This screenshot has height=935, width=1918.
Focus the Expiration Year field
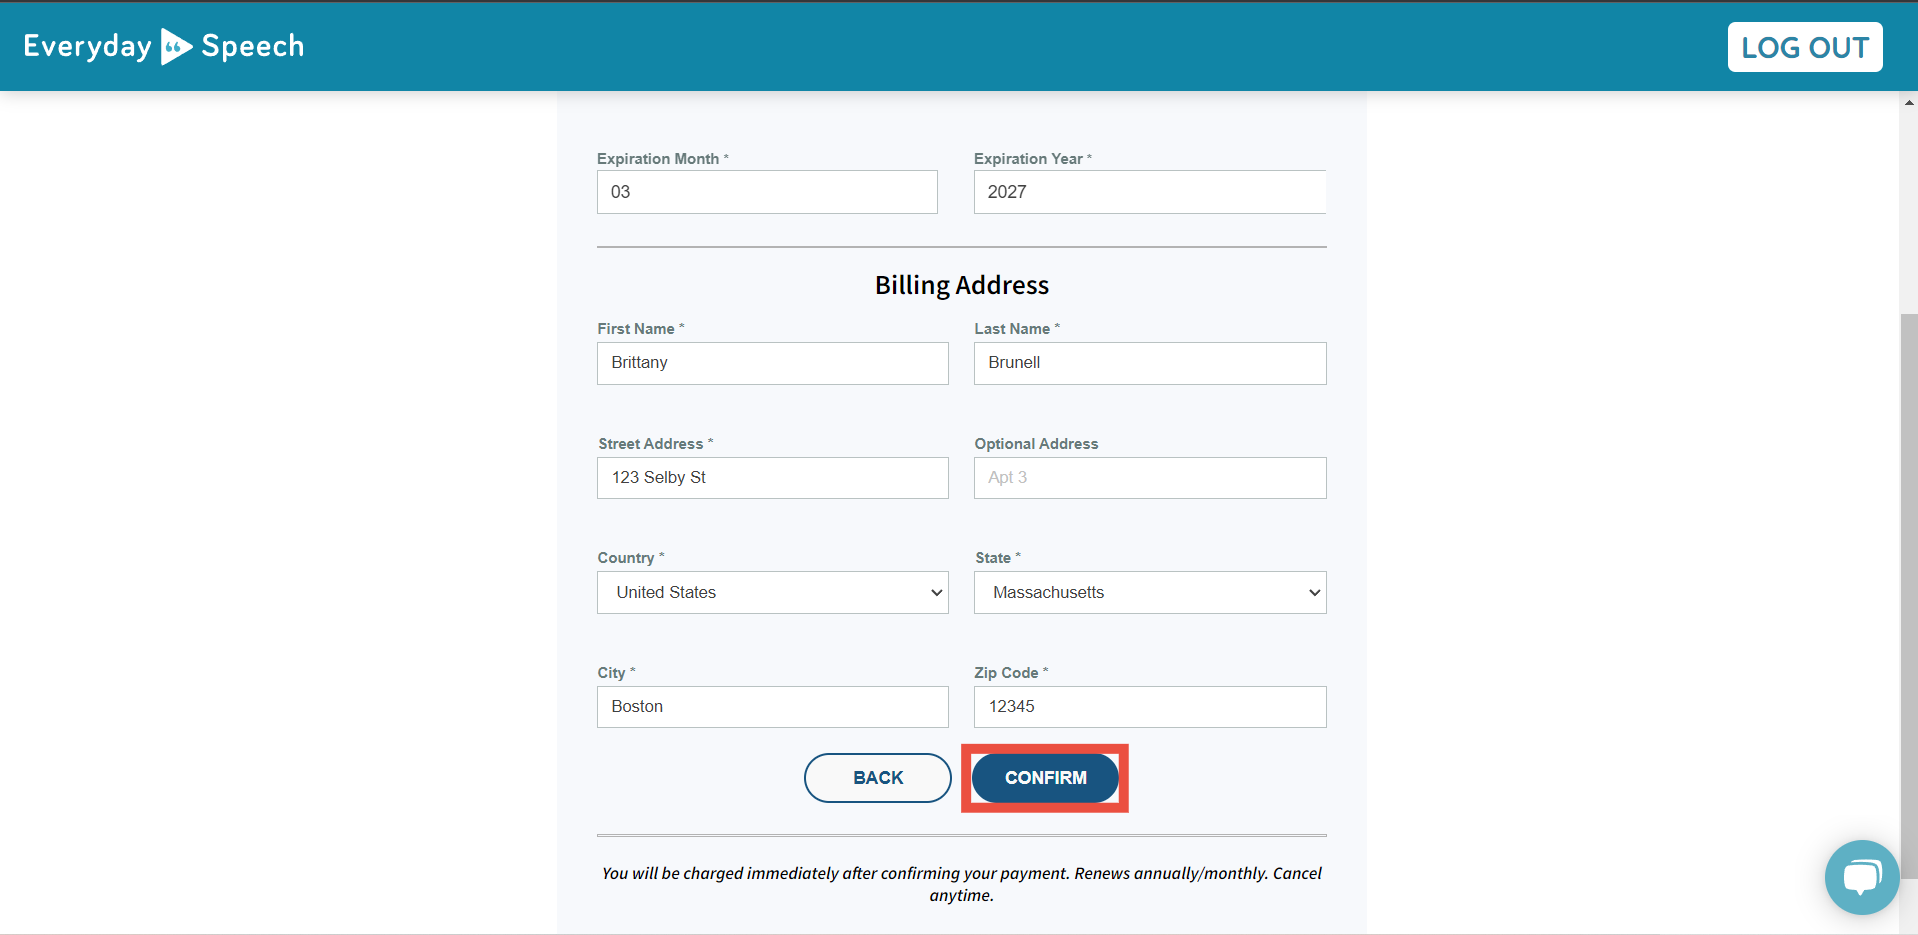click(x=1150, y=192)
